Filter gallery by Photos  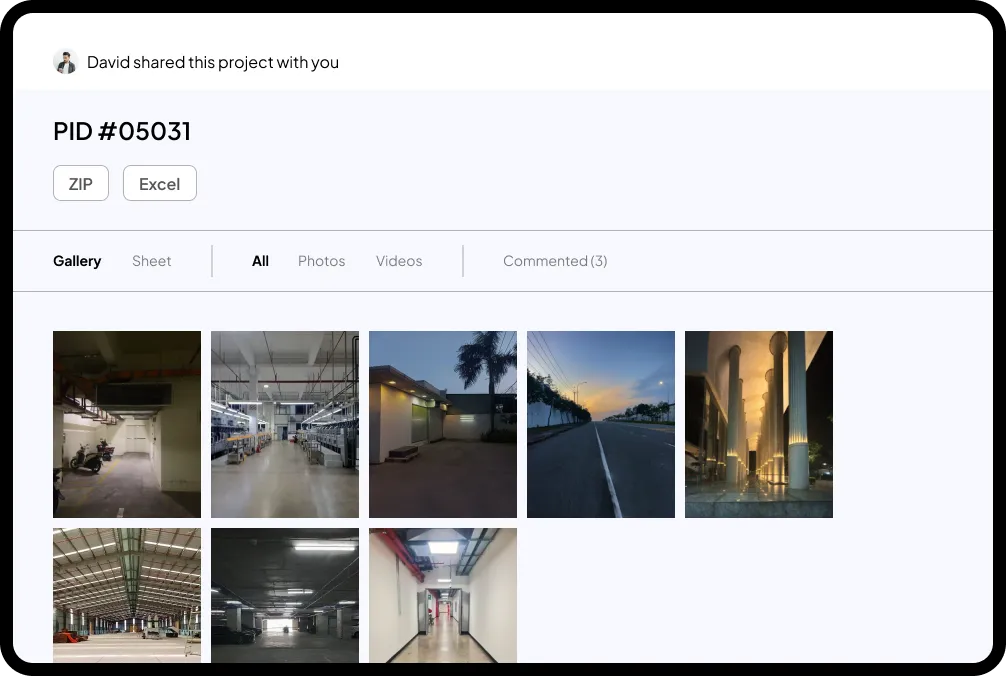tap(321, 261)
